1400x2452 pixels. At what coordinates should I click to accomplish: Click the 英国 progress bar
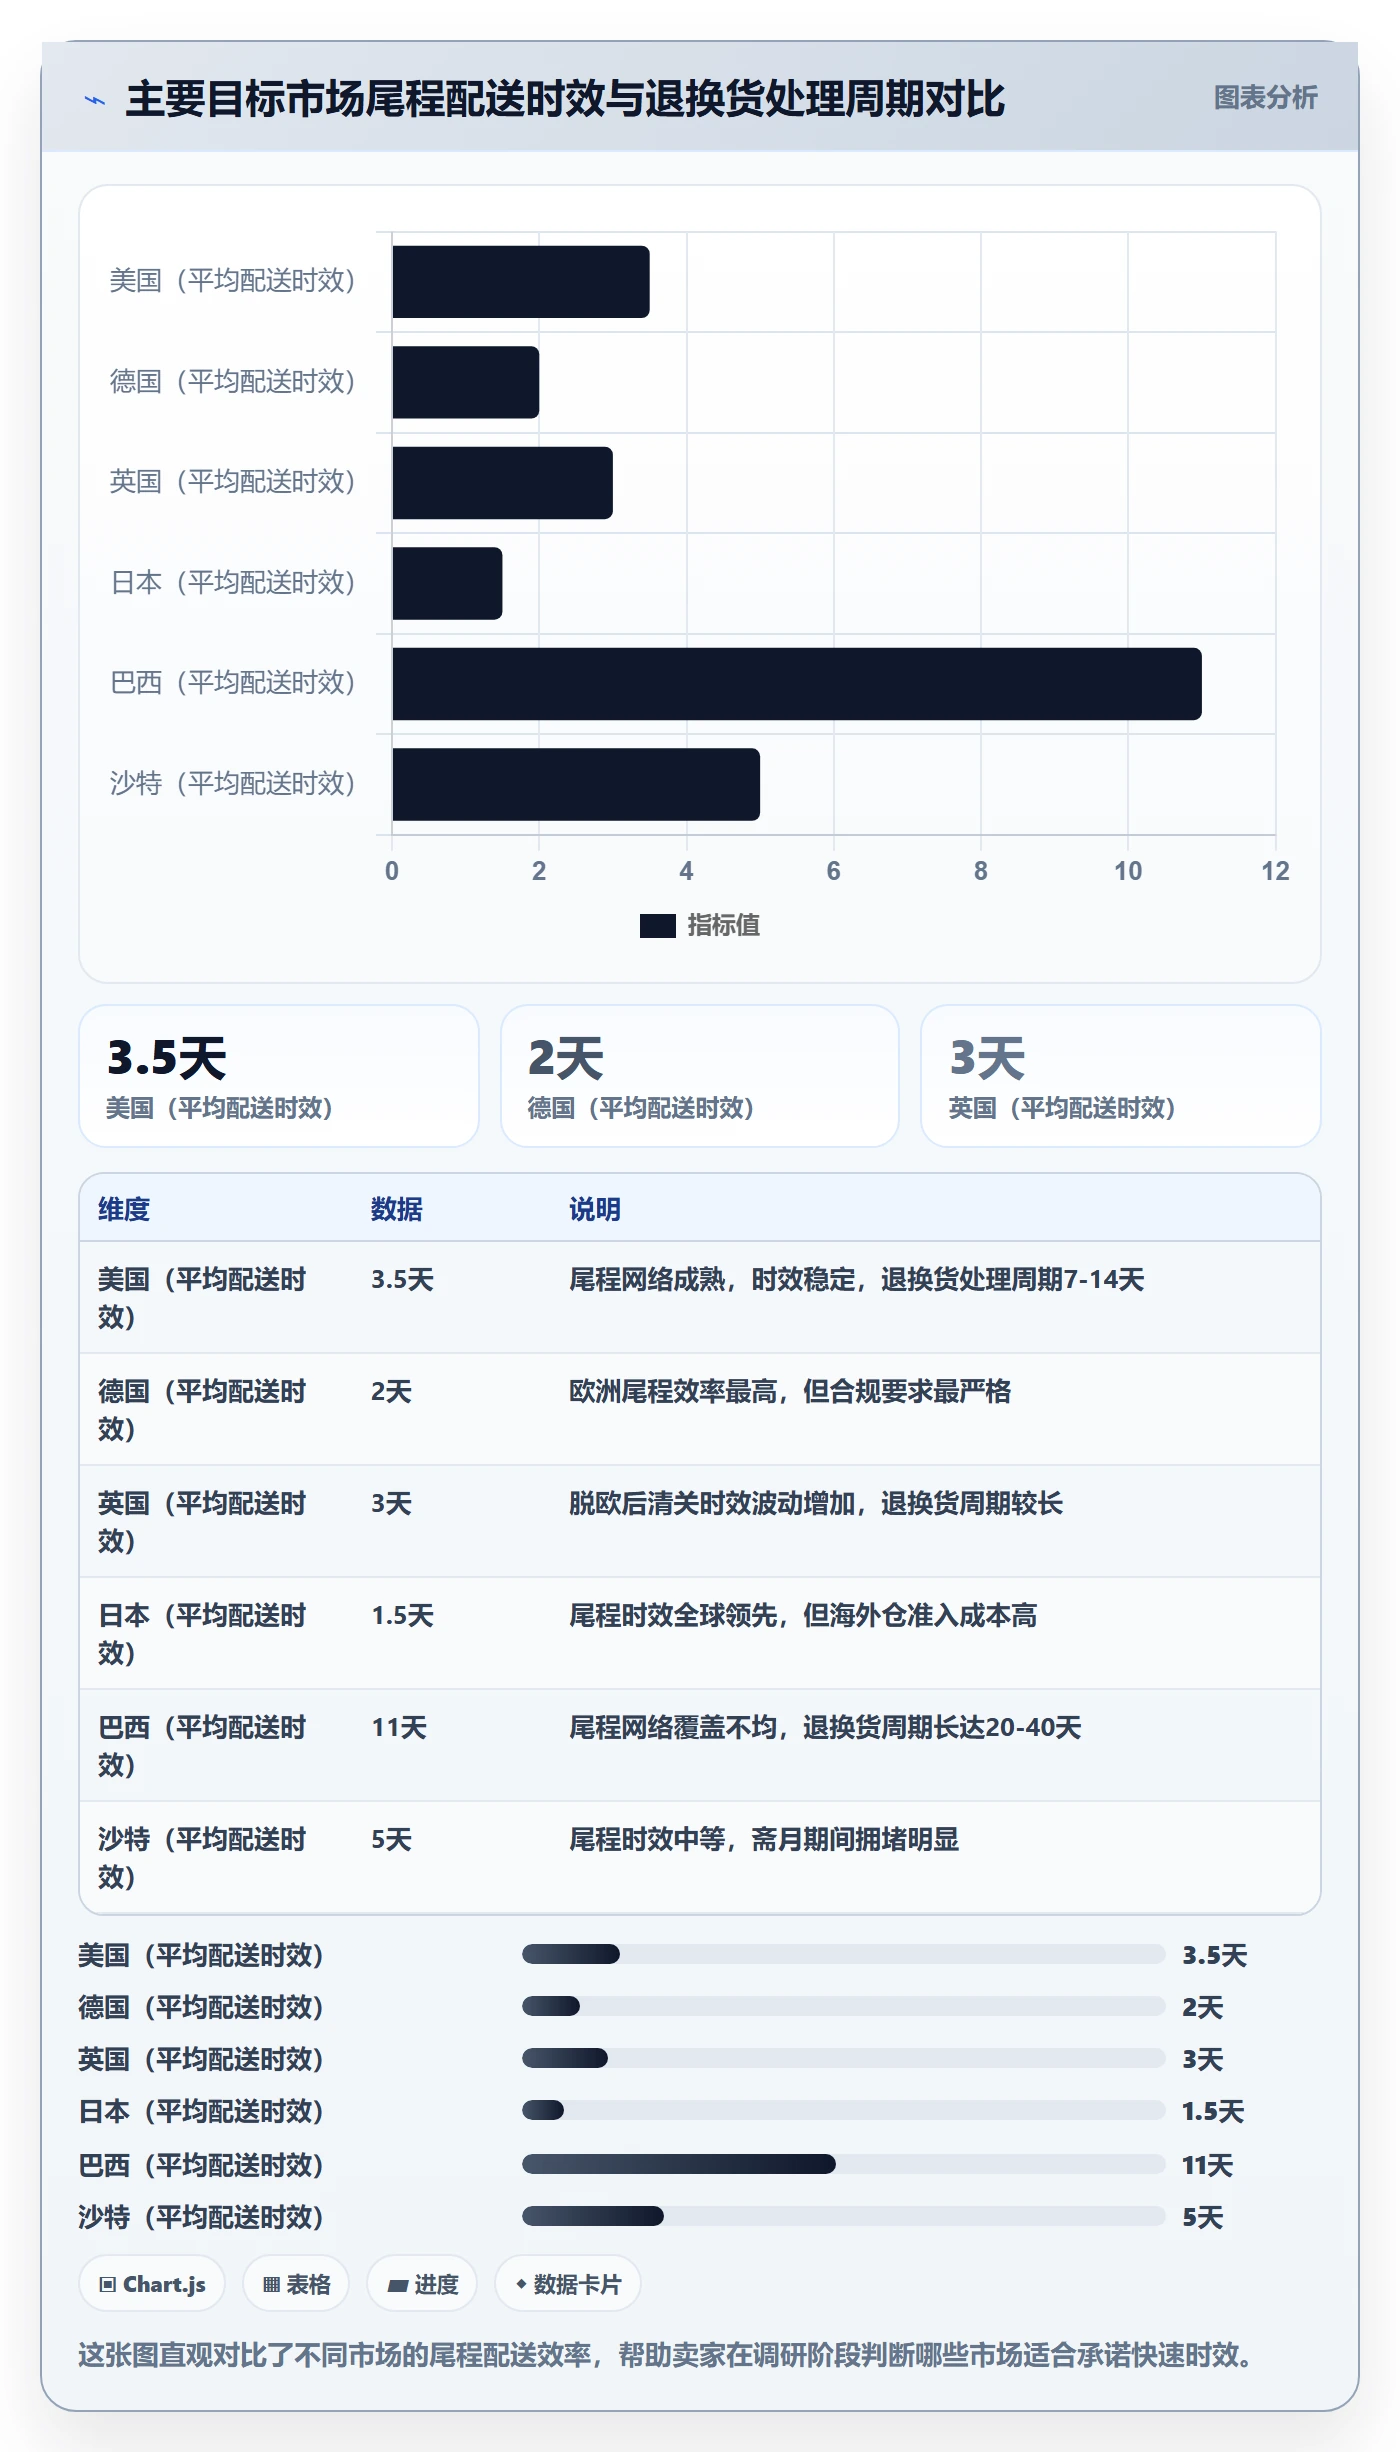point(843,2058)
